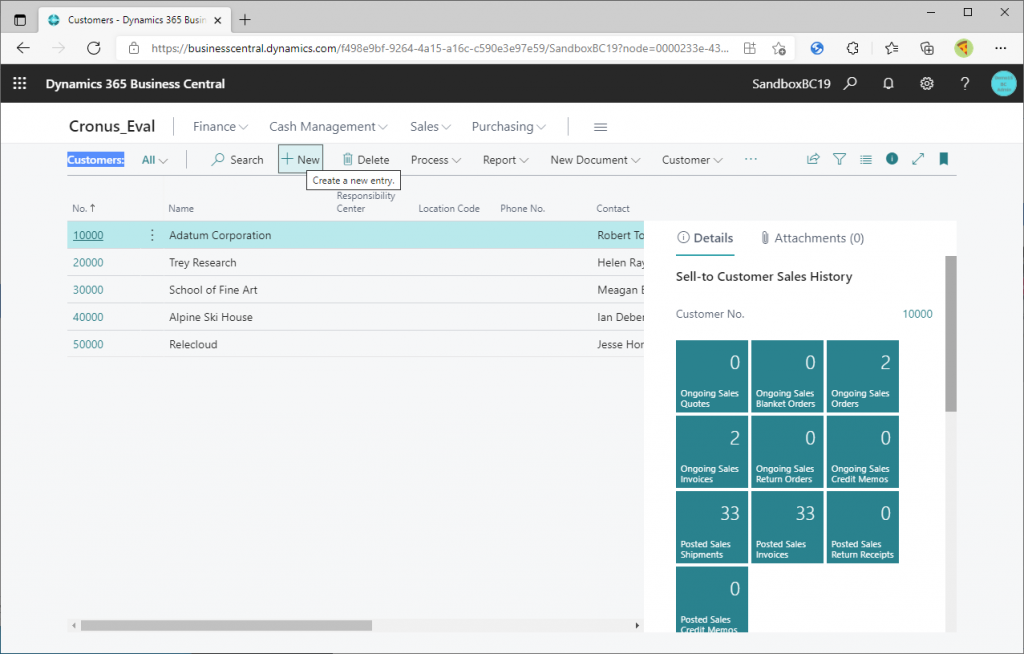1024x654 pixels.
Task: Close the Customers browser tab
Action: 217,20
